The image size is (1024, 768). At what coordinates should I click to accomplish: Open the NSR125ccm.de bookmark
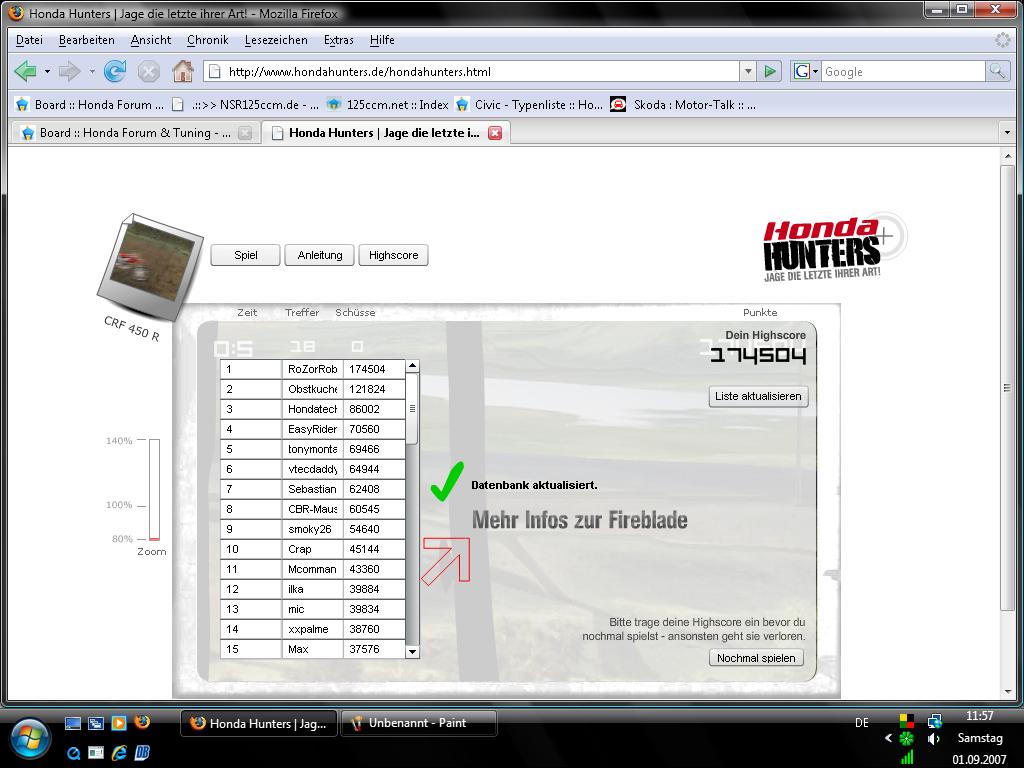(x=246, y=104)
